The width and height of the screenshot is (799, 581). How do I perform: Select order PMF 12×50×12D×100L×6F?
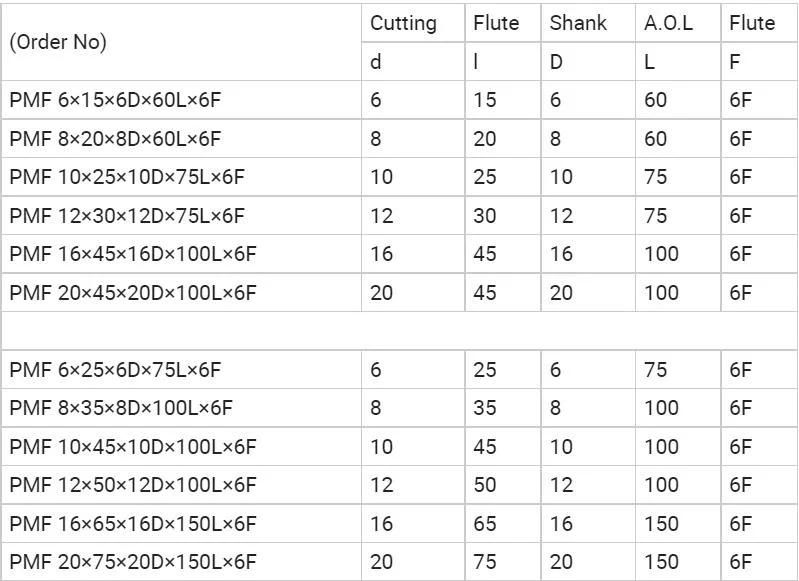[x=132, y=485]
